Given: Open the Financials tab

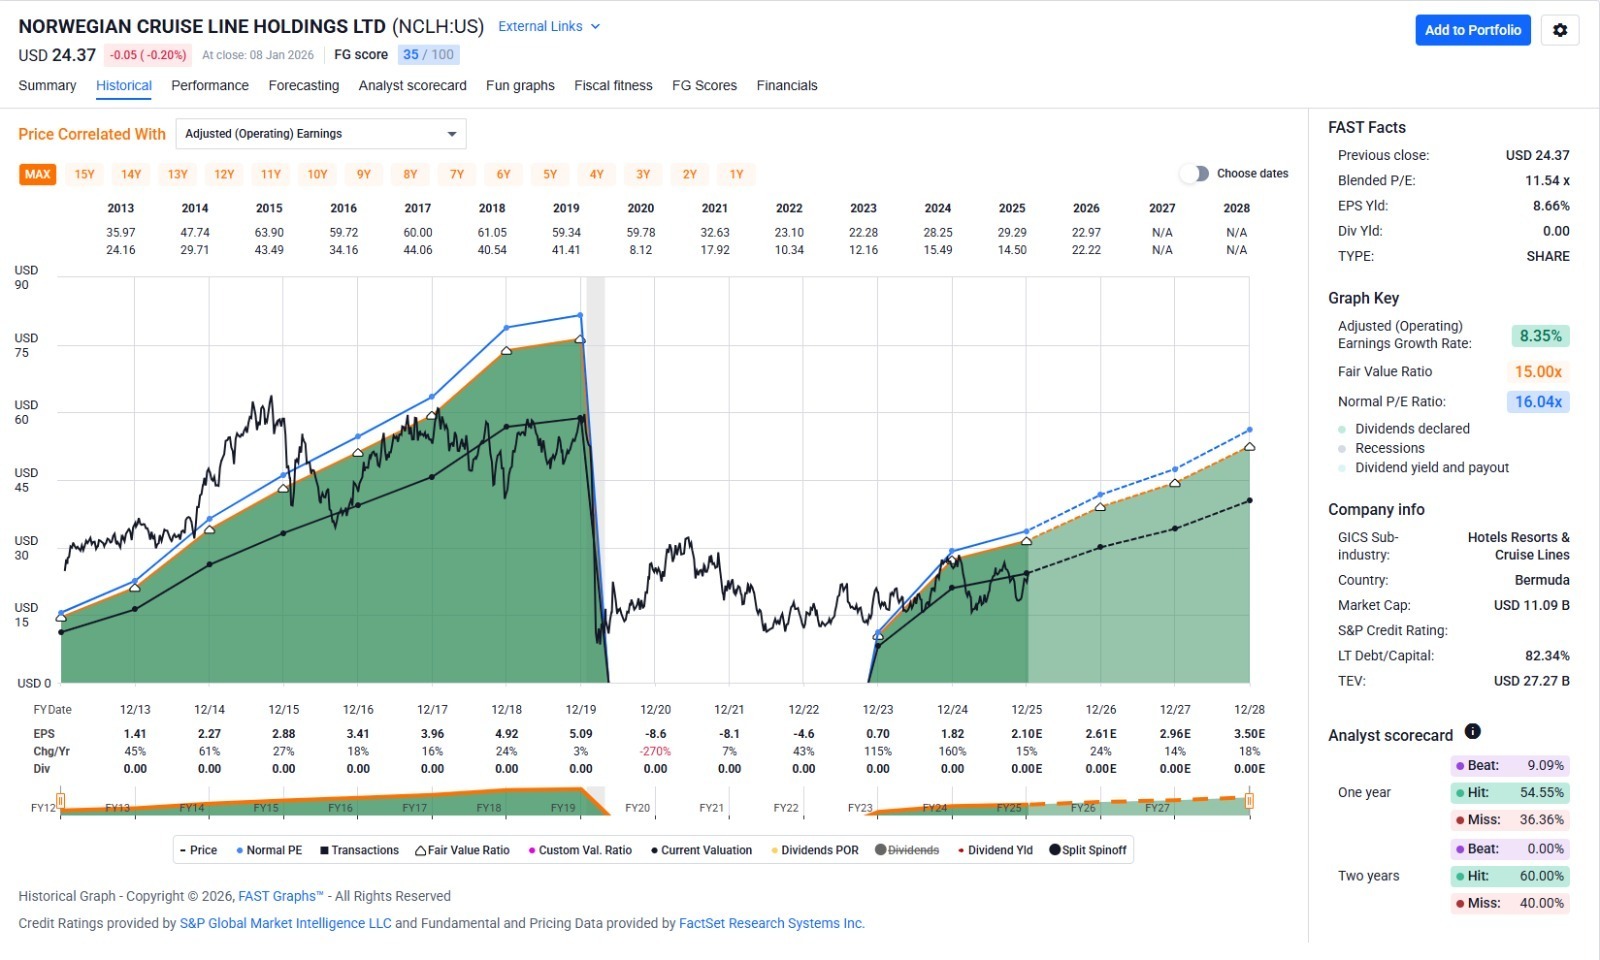Looking at the screenshot, I should tap(786, 86).
